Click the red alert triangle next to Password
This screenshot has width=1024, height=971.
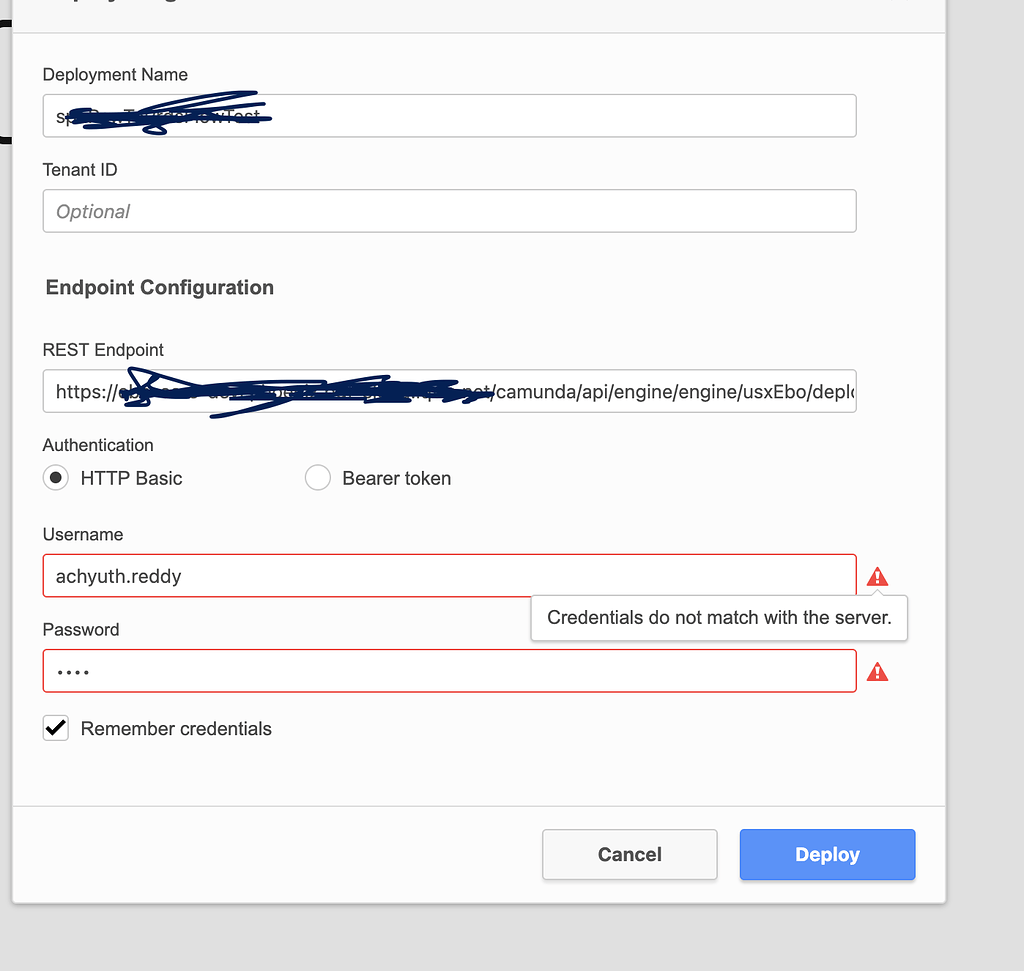877,671
